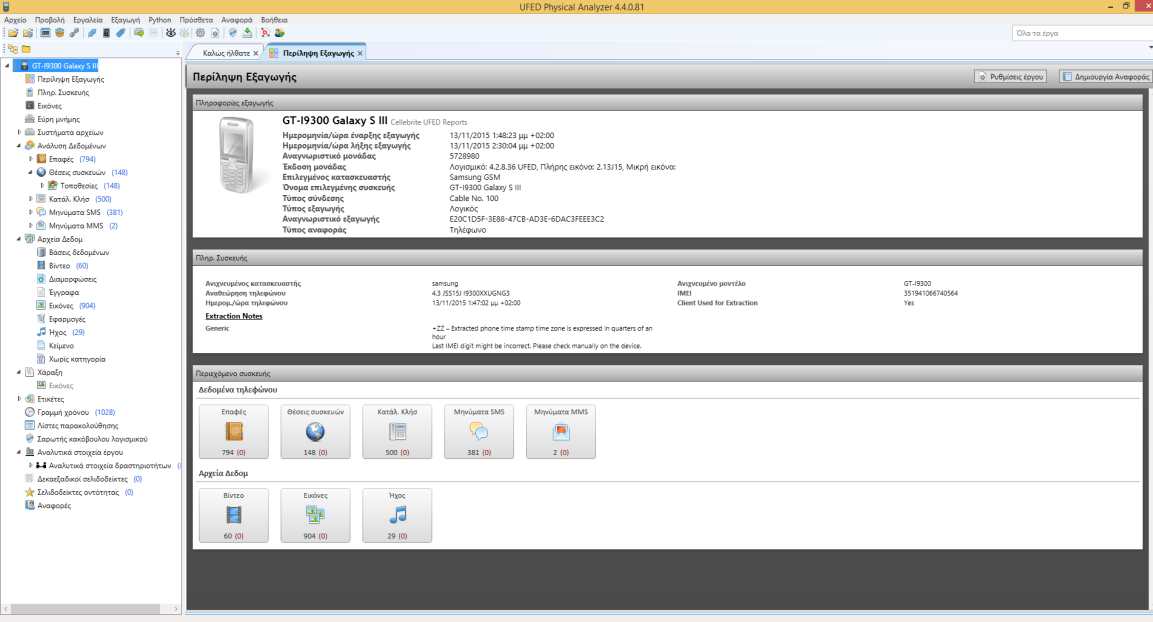Click the green download-arrow toolbar icon
This screenshot has width=1153, height=622.
247,32
